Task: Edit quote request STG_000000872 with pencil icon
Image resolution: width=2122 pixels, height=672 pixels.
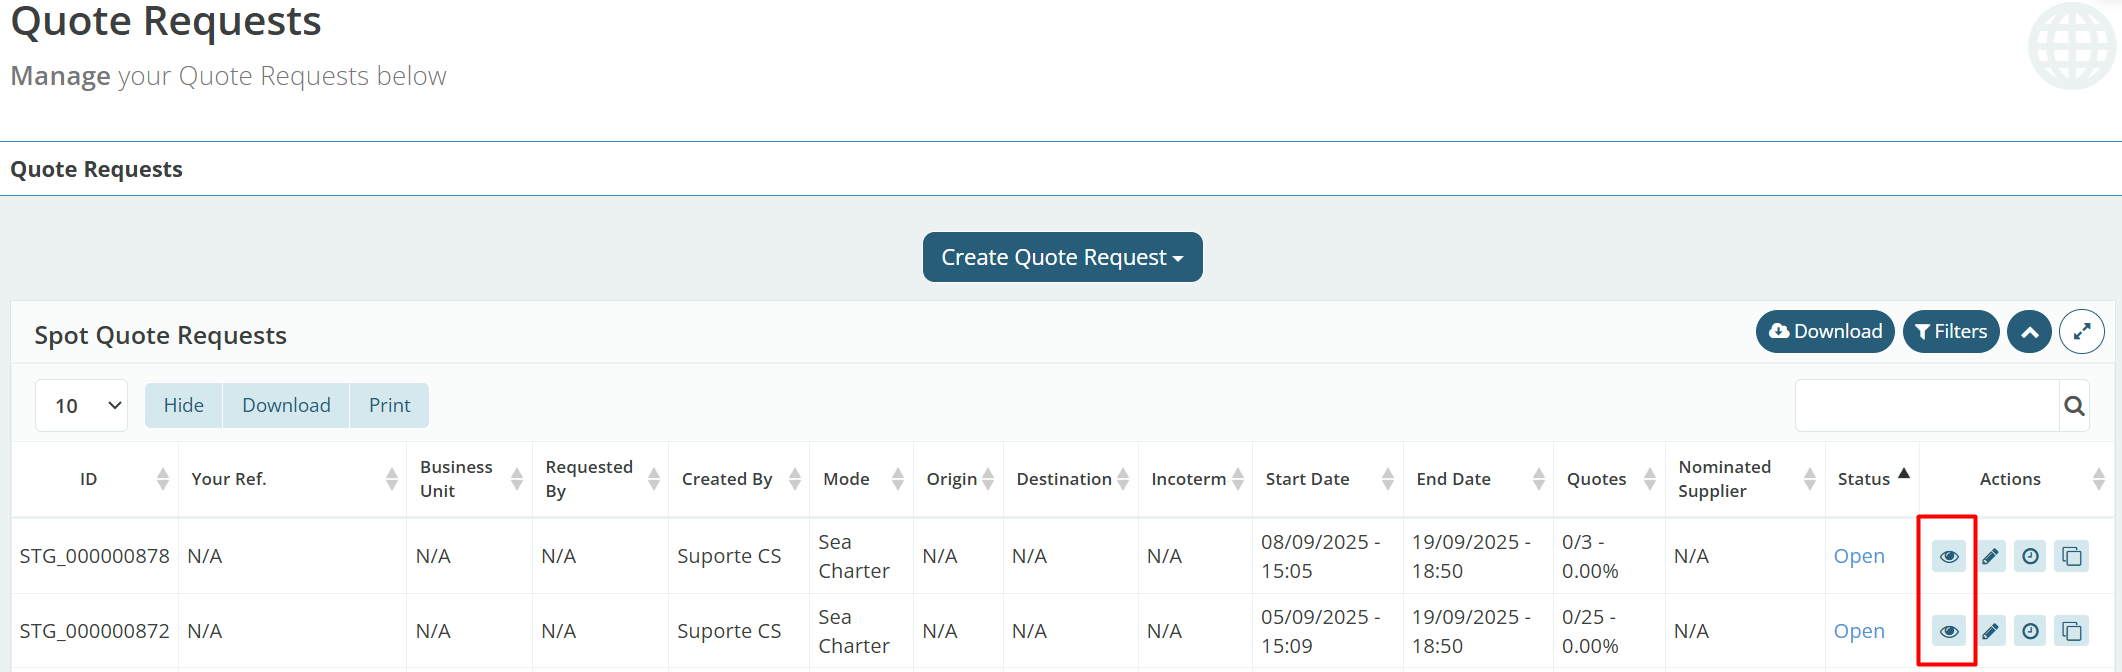Action: [1990, 631]
